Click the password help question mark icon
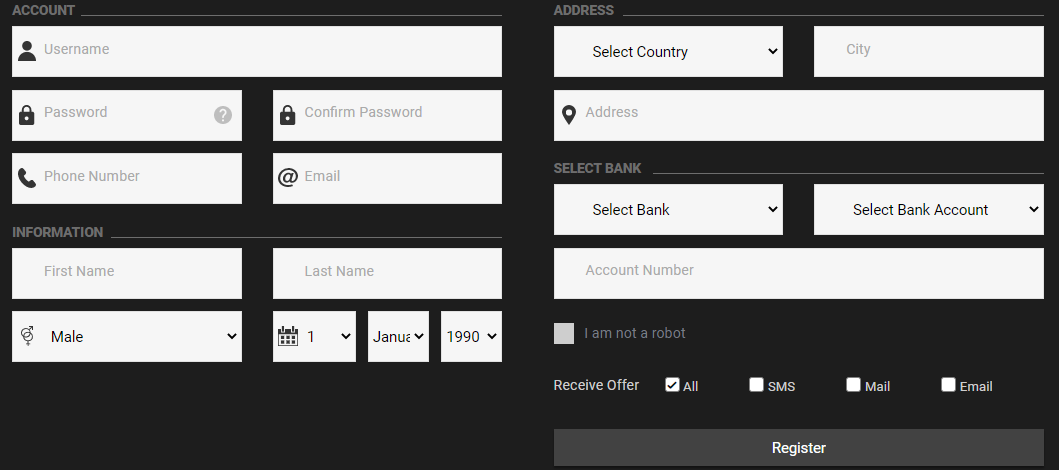Screen dimensions: 1059x470 pyautogui.click(x=223, y=115)
